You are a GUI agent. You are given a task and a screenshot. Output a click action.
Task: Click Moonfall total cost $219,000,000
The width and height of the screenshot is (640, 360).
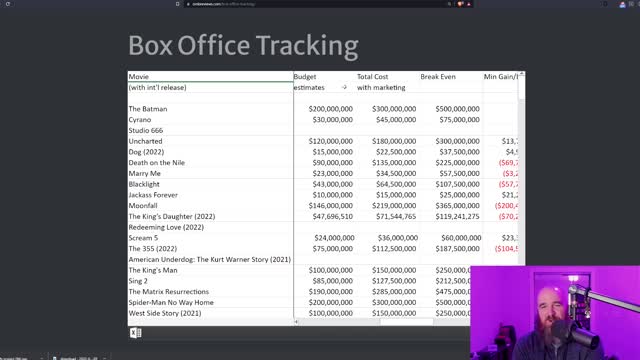click(x=394, y=206)
